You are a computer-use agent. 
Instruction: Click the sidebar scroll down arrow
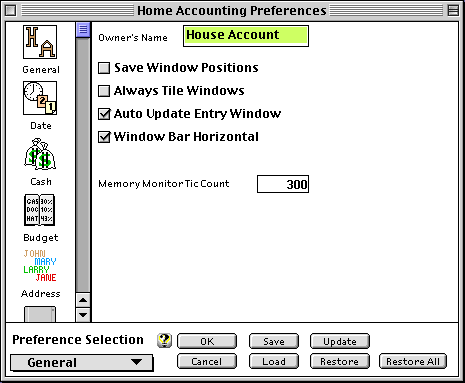pos(83,315)
